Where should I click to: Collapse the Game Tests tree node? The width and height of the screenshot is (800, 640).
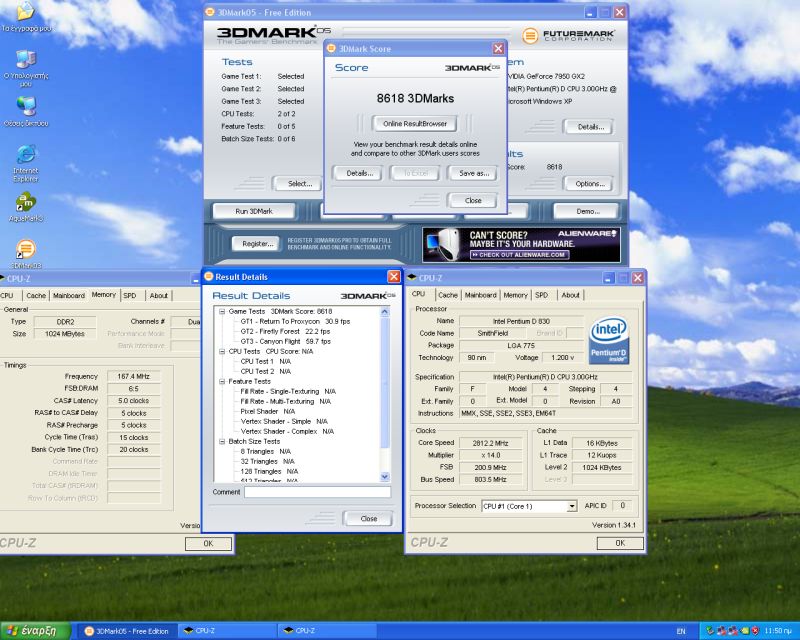(222, 311)
